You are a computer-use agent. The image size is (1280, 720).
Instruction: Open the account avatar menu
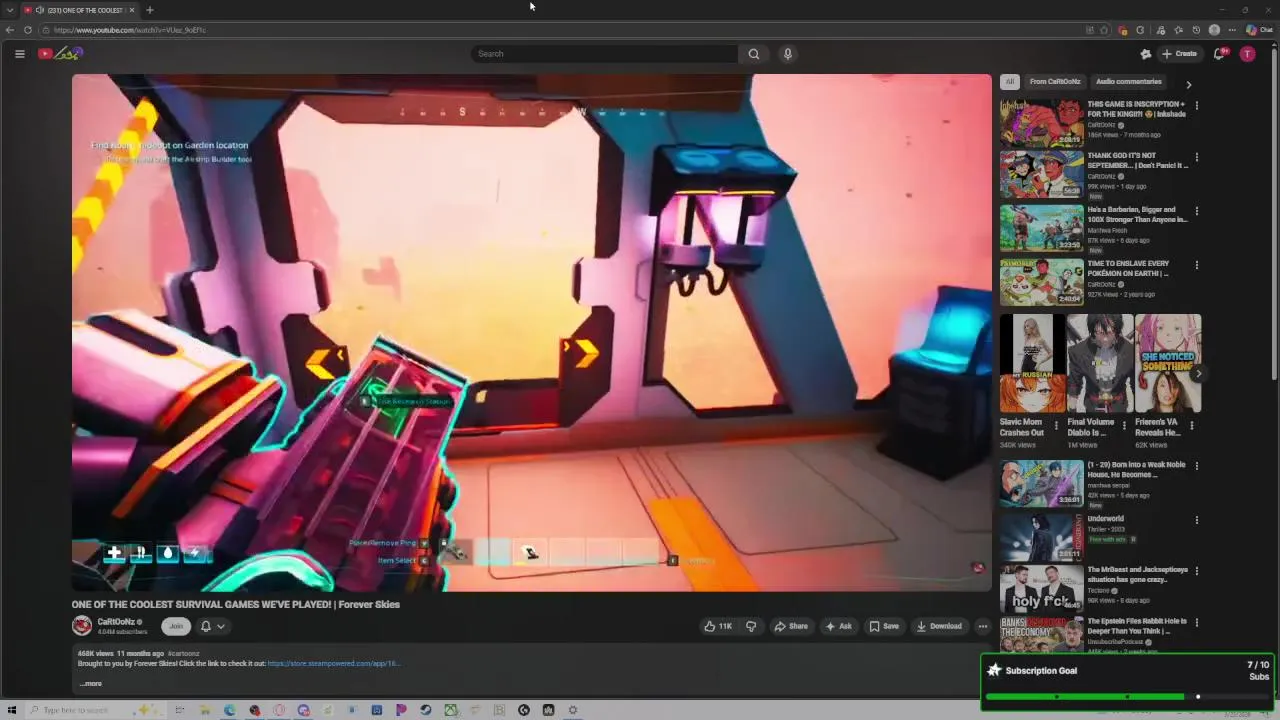coord(1247,54)
